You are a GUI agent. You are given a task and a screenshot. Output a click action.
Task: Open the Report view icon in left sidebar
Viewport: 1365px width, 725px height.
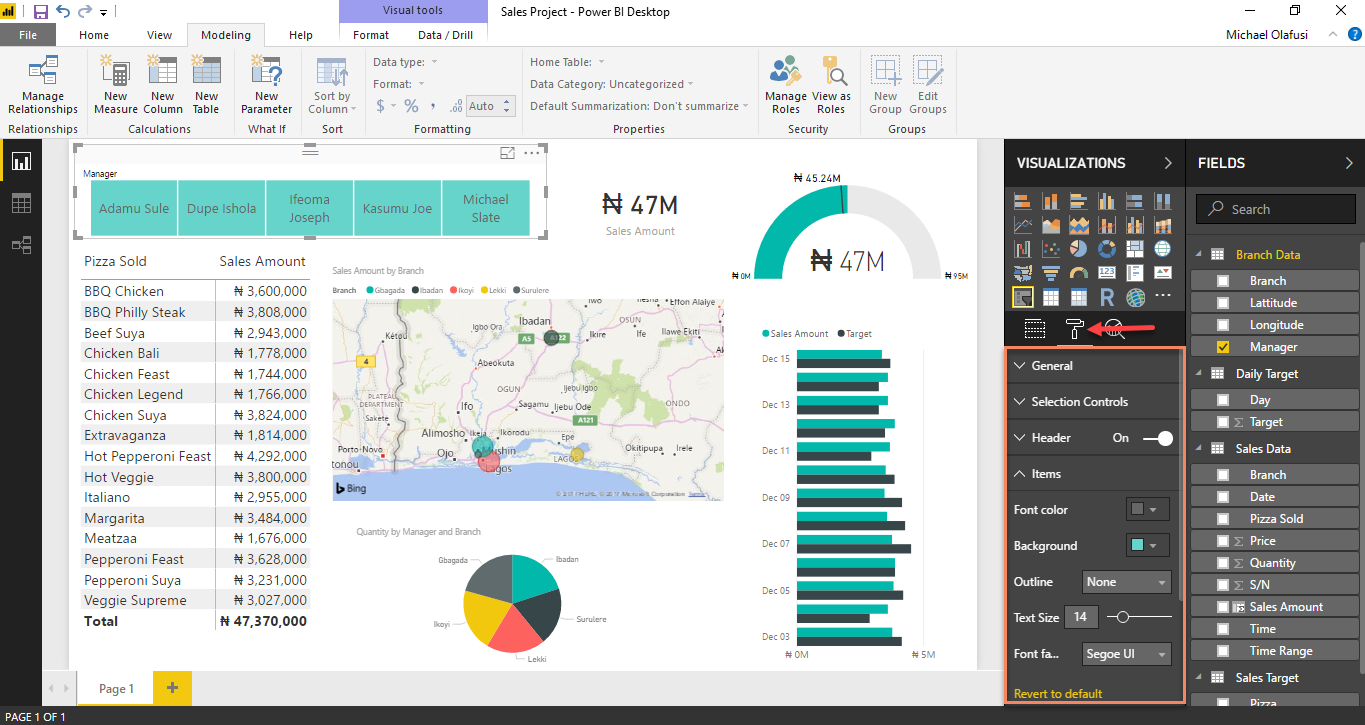20,160
